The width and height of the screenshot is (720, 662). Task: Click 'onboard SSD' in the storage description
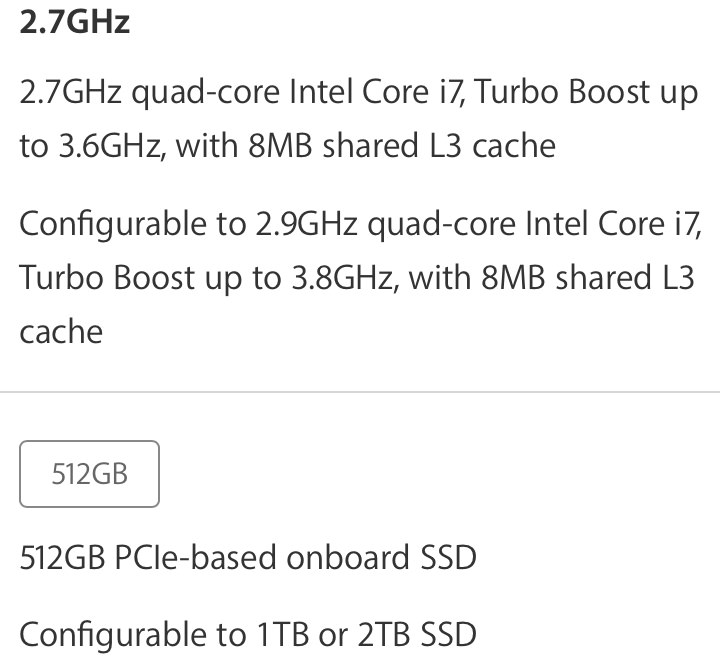pyautogui.click(x=382, y=557)
